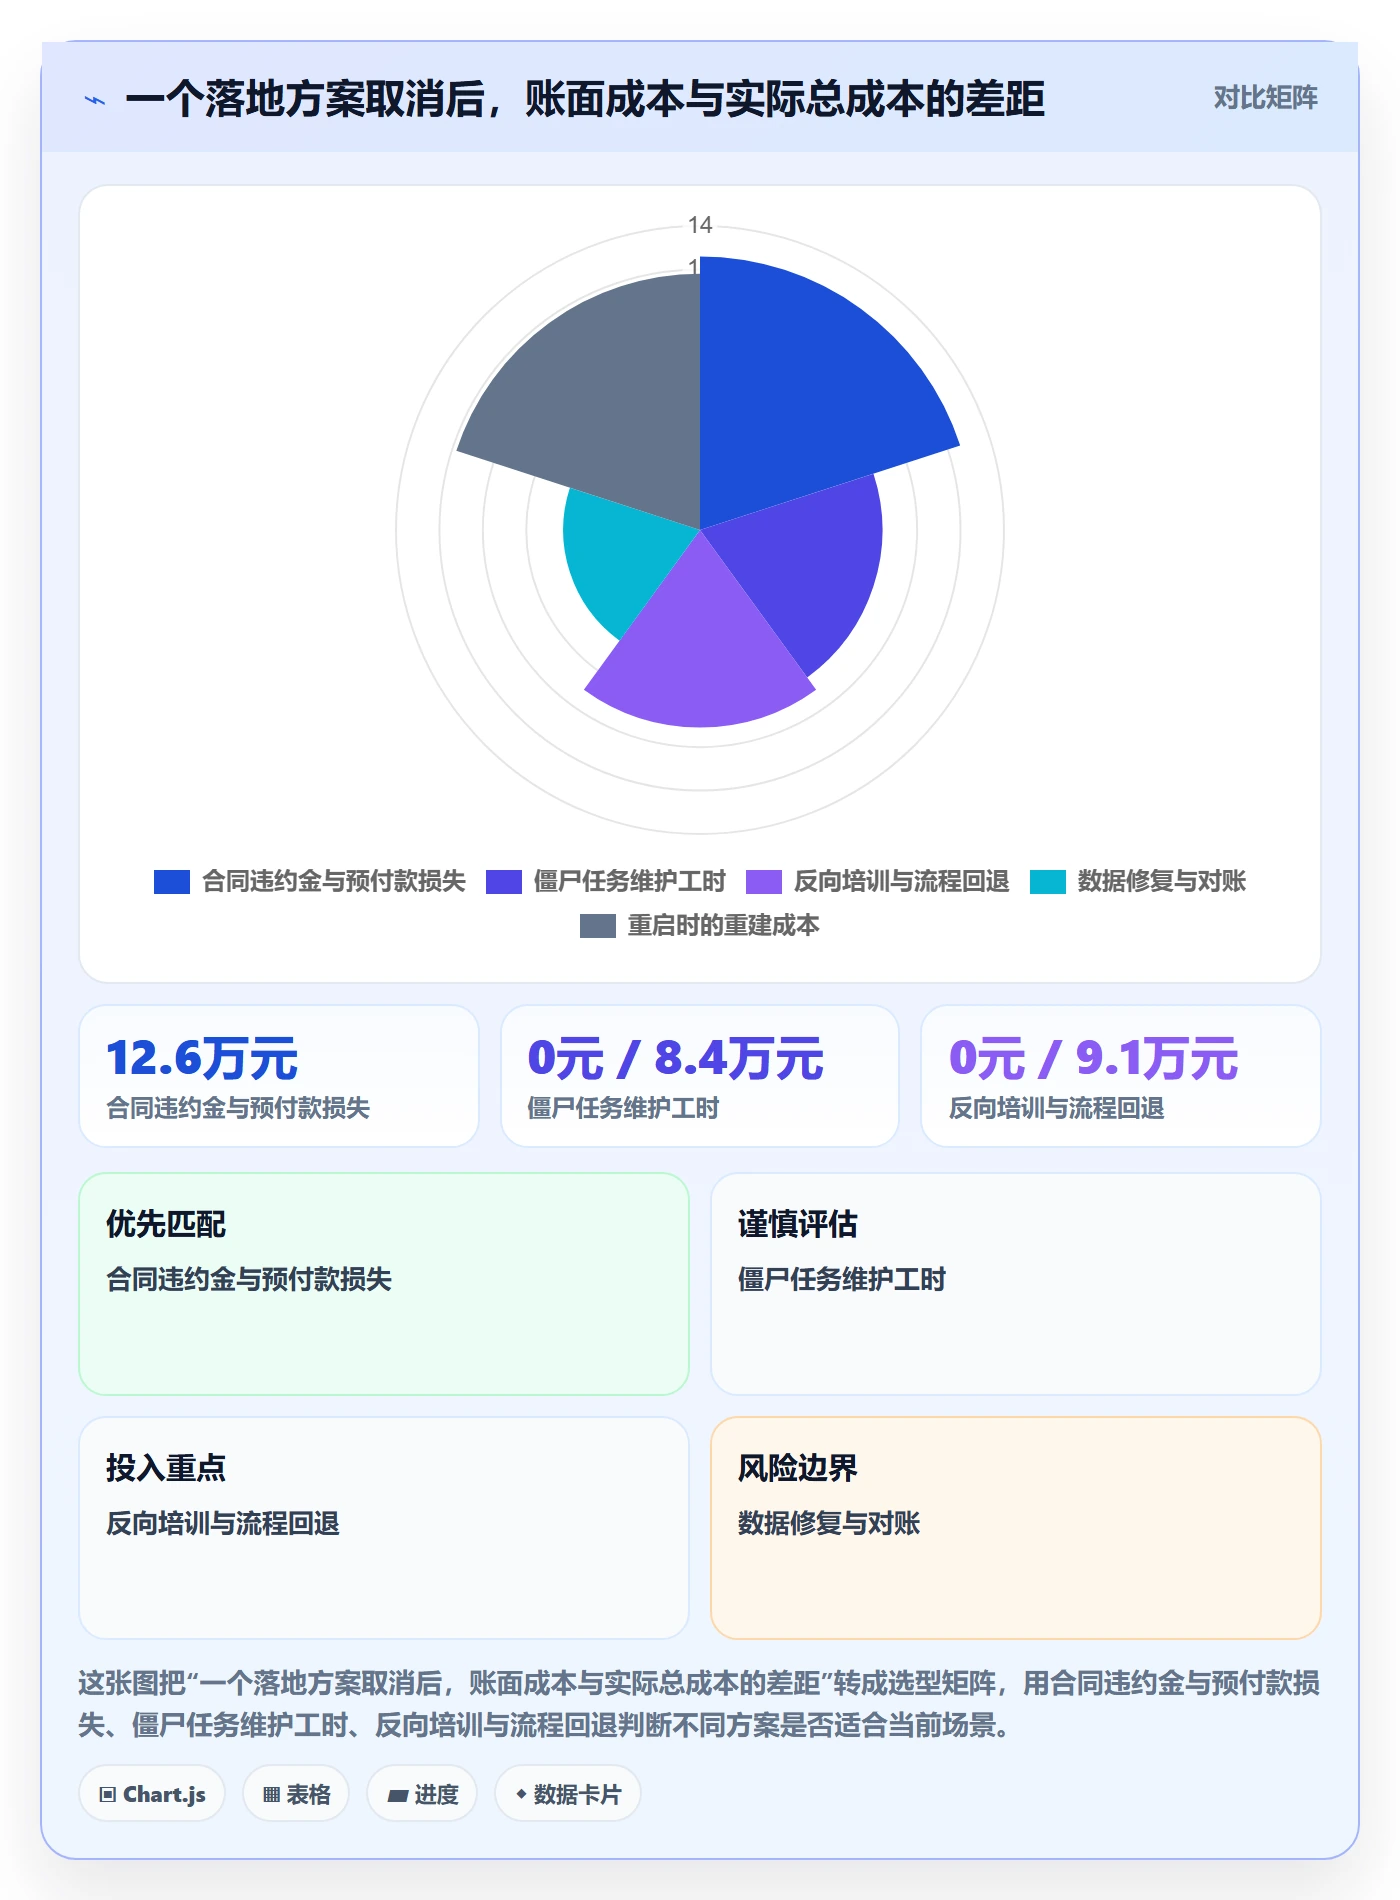Viewport: 1400px width, 1900px height.
Task: Toggle legend swatch 数据修复与对账
Action: [x=1048, y=882]
